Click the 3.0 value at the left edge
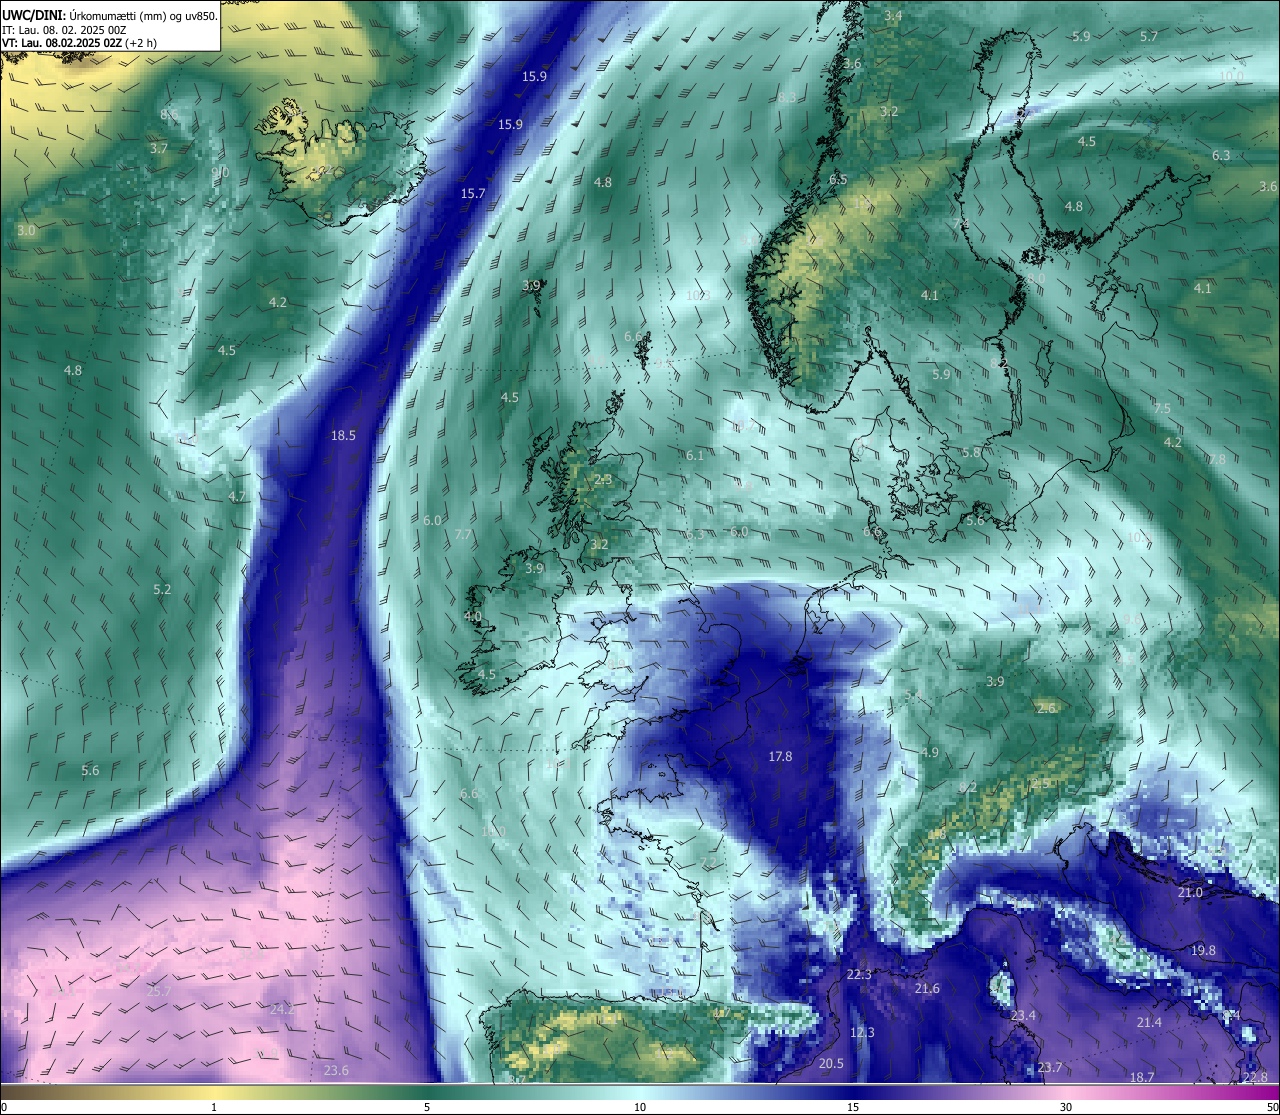 pos(26,230)
